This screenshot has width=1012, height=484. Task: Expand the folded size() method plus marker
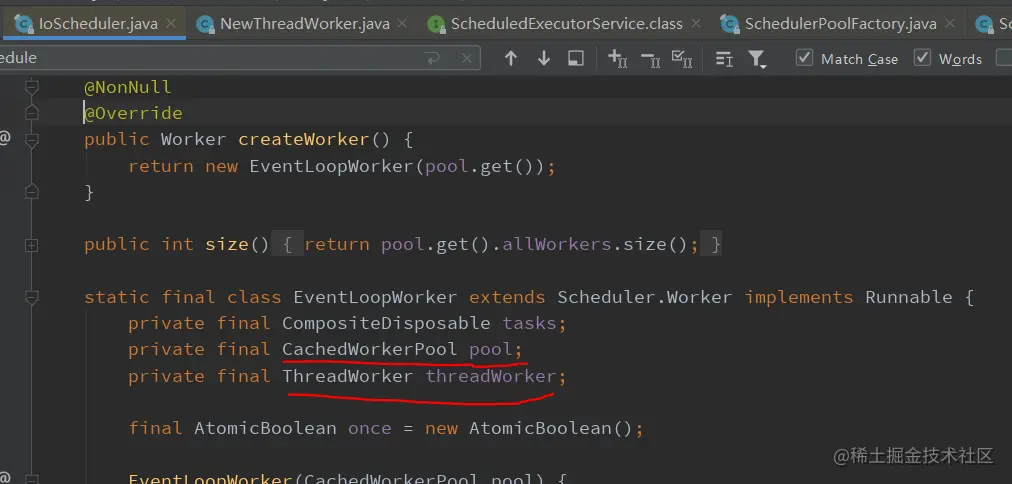pos(31,245)
